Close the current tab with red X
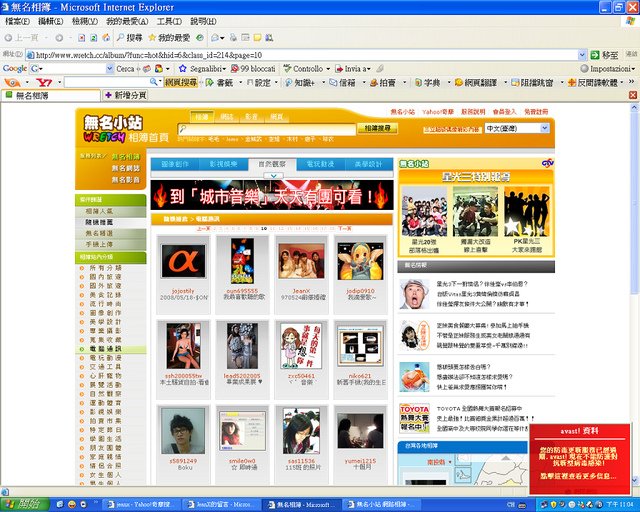The image size is (640, 512). click(633, 95)
